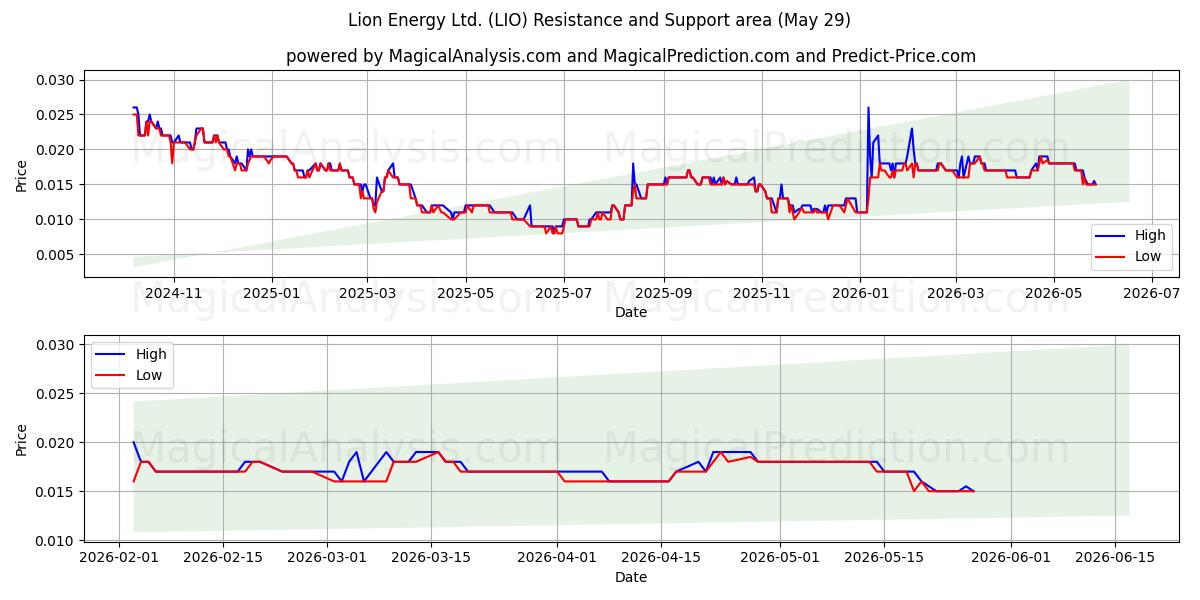This screenshot has height=600, width=1200.
Task: Click the '2026-06-15' label on bottom chart
Action: click(x=1114, y=559)
